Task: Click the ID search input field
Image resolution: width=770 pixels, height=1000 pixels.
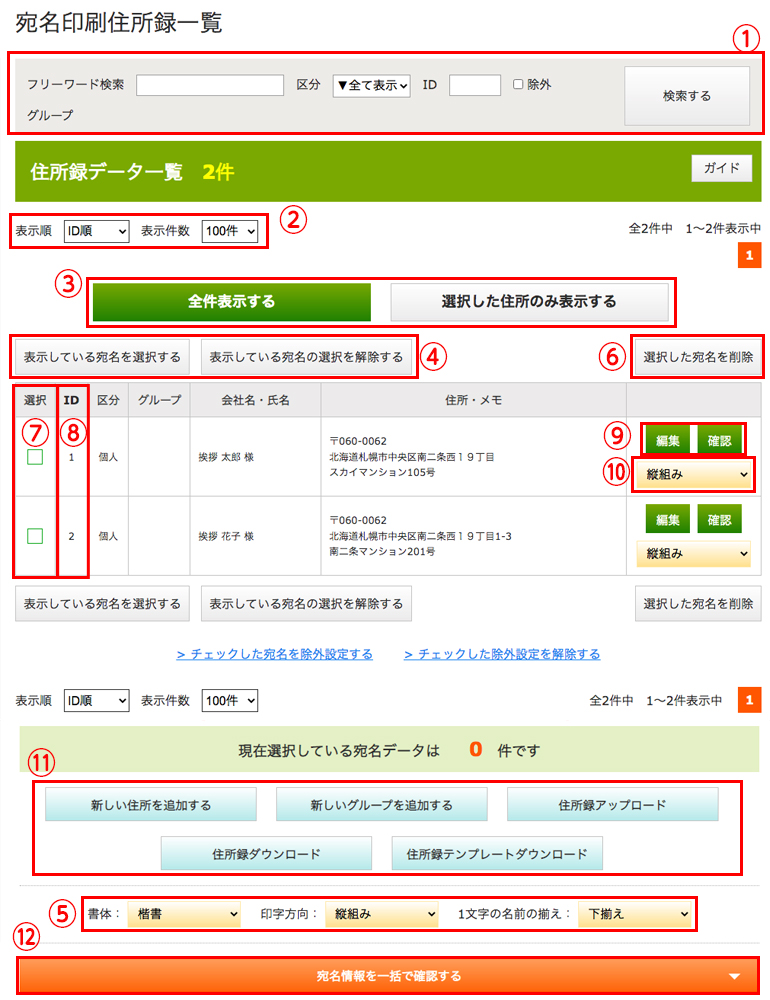Action: [x=474, y=85]
